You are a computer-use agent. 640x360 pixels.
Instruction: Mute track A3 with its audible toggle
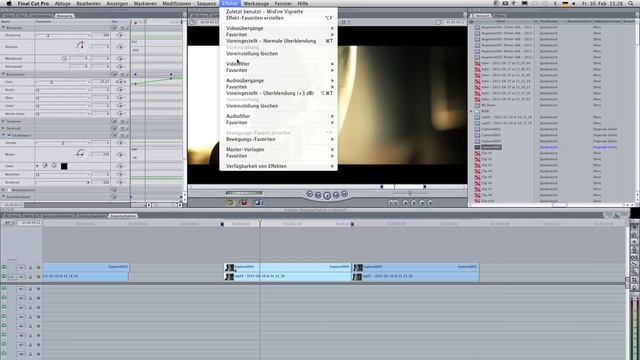4,308
